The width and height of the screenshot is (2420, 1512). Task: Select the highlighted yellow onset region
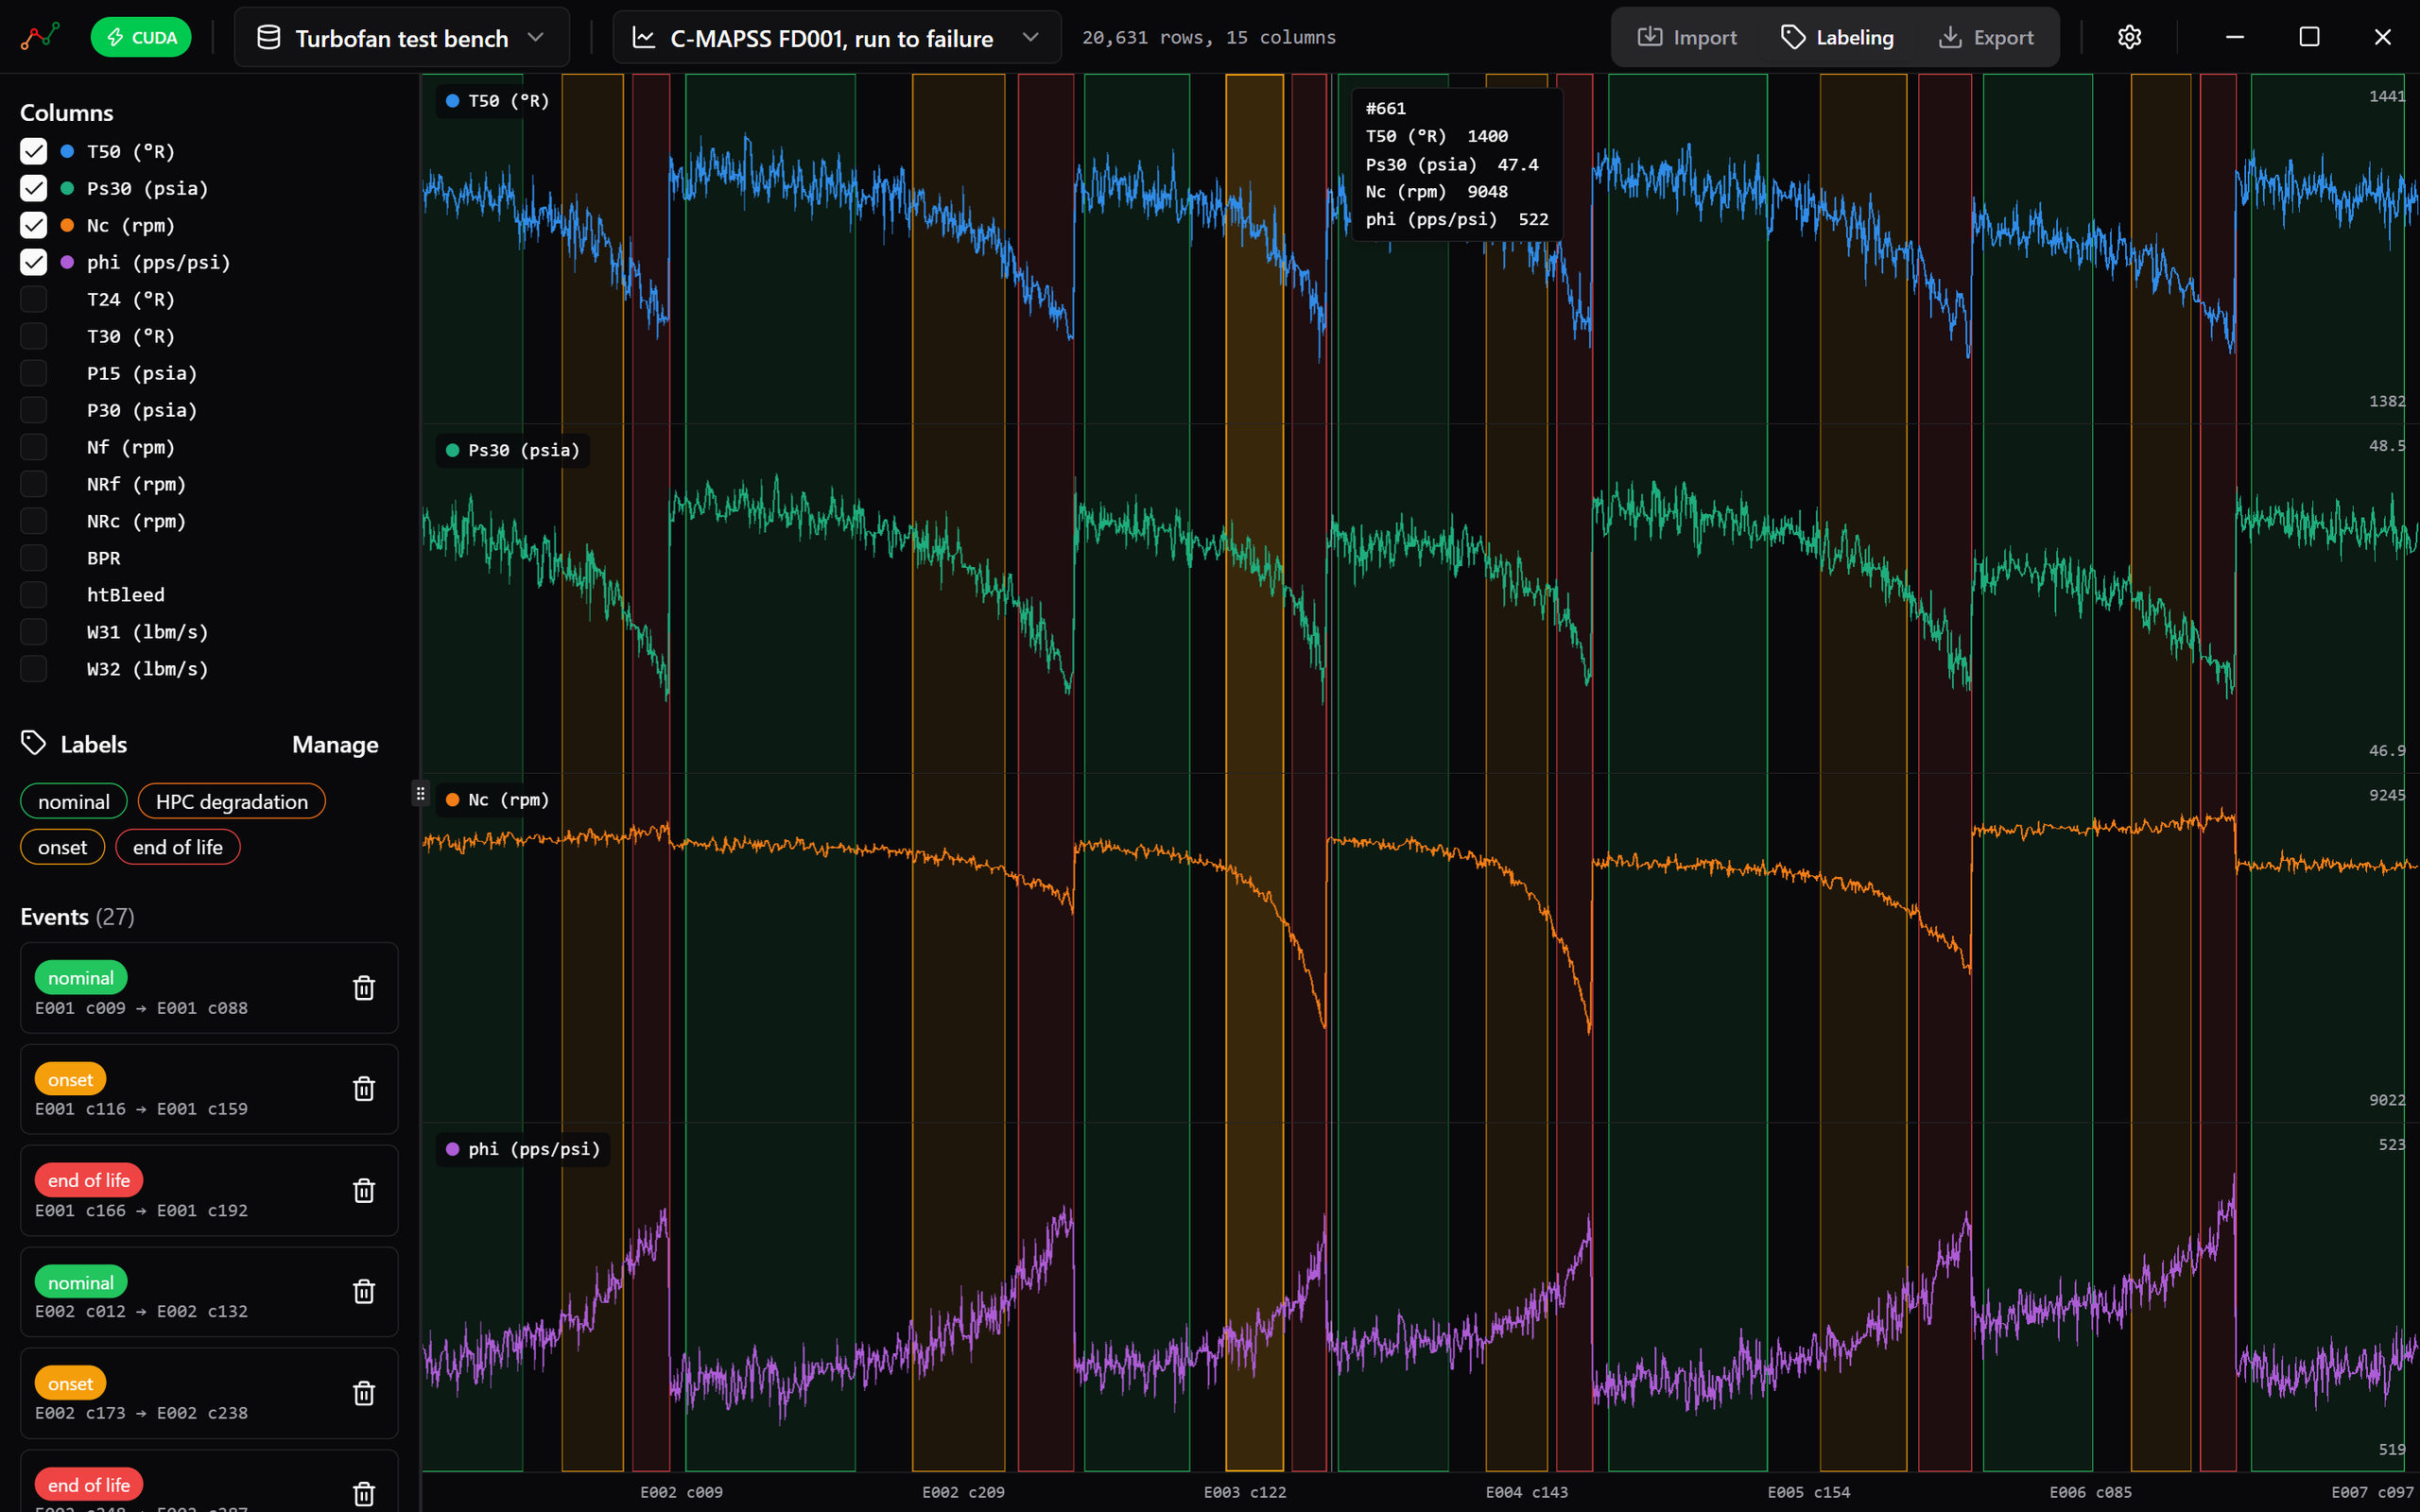[x=1254, y=772]
